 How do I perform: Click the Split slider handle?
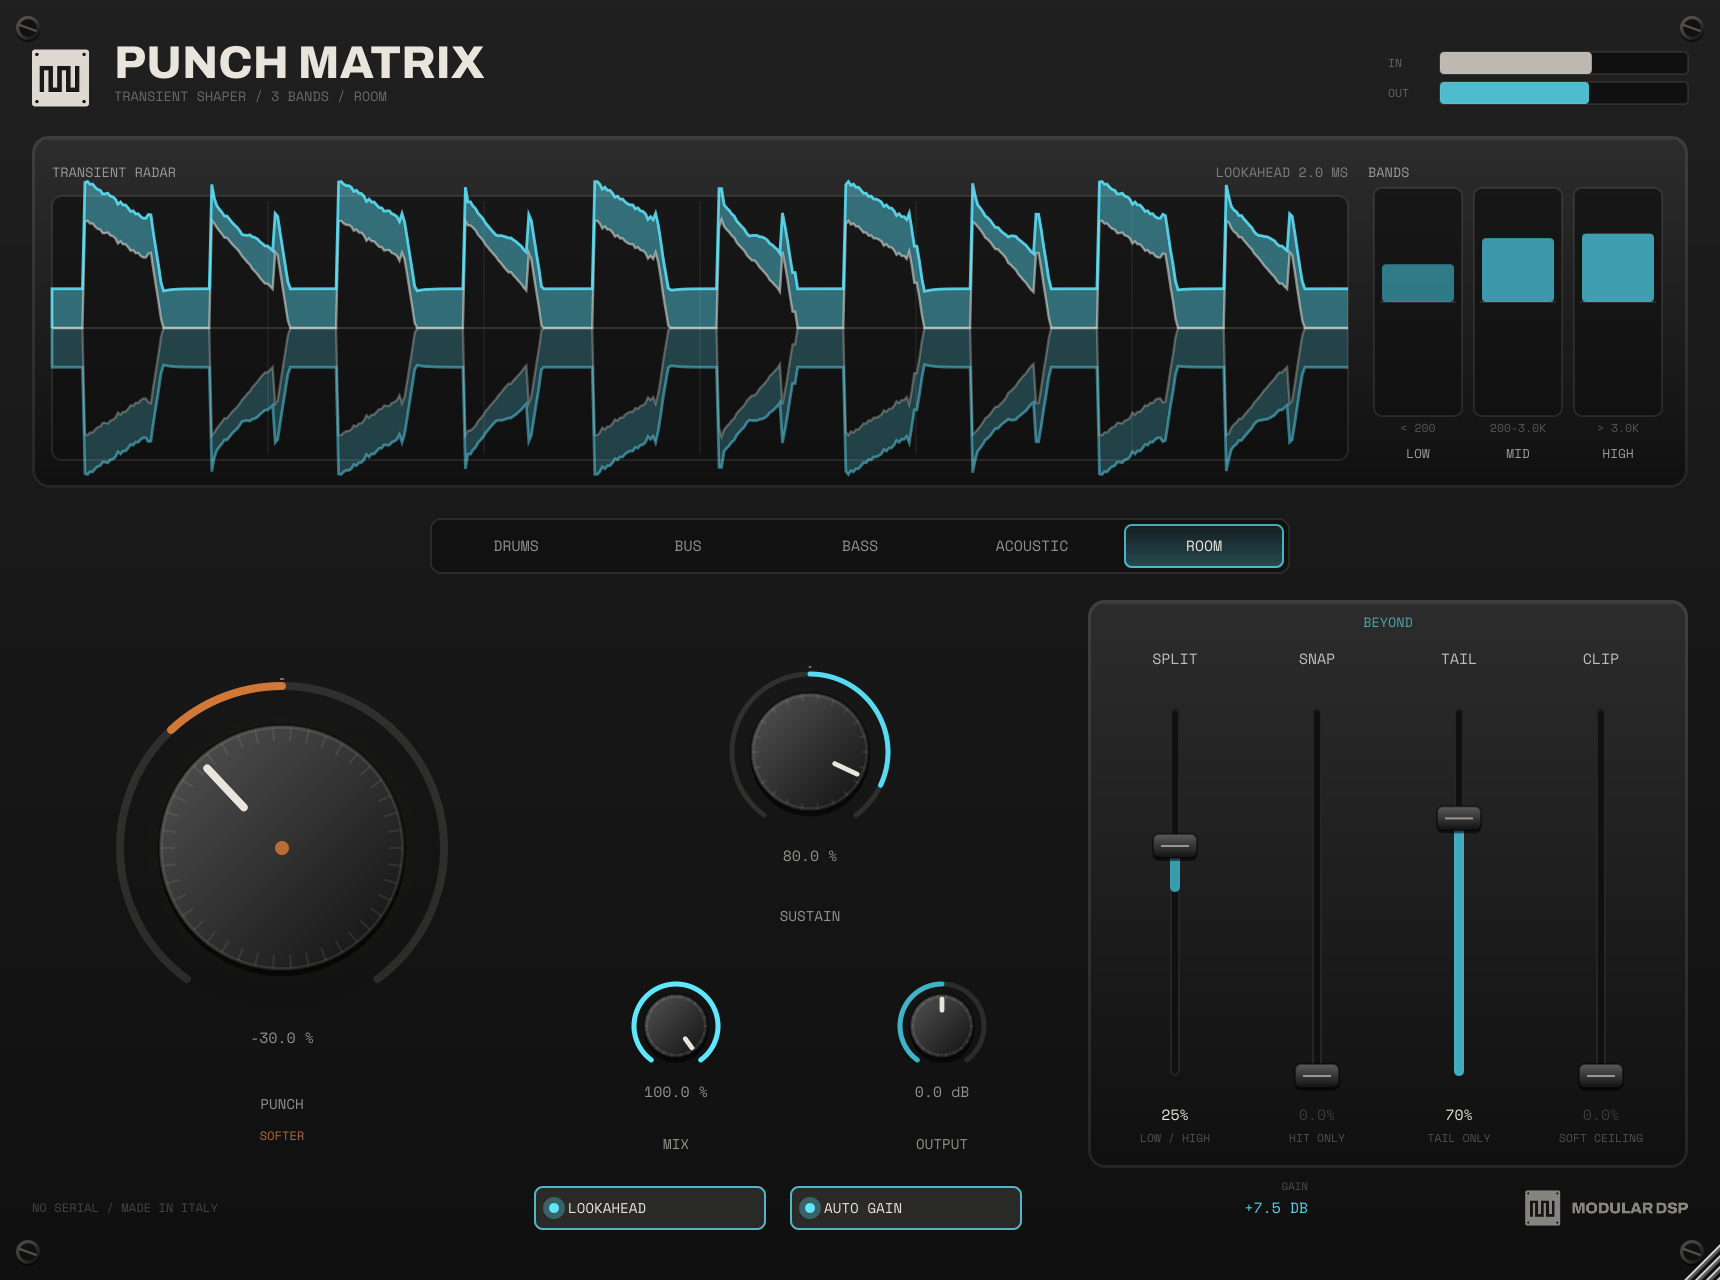click(1175, 846)
